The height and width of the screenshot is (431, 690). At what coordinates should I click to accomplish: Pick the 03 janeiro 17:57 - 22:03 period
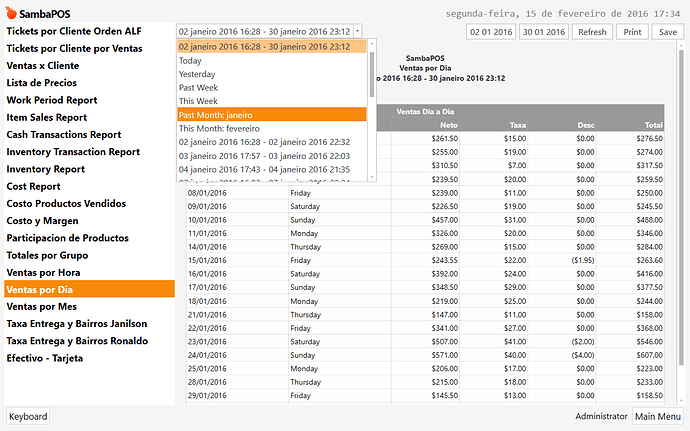click(272, 156)
